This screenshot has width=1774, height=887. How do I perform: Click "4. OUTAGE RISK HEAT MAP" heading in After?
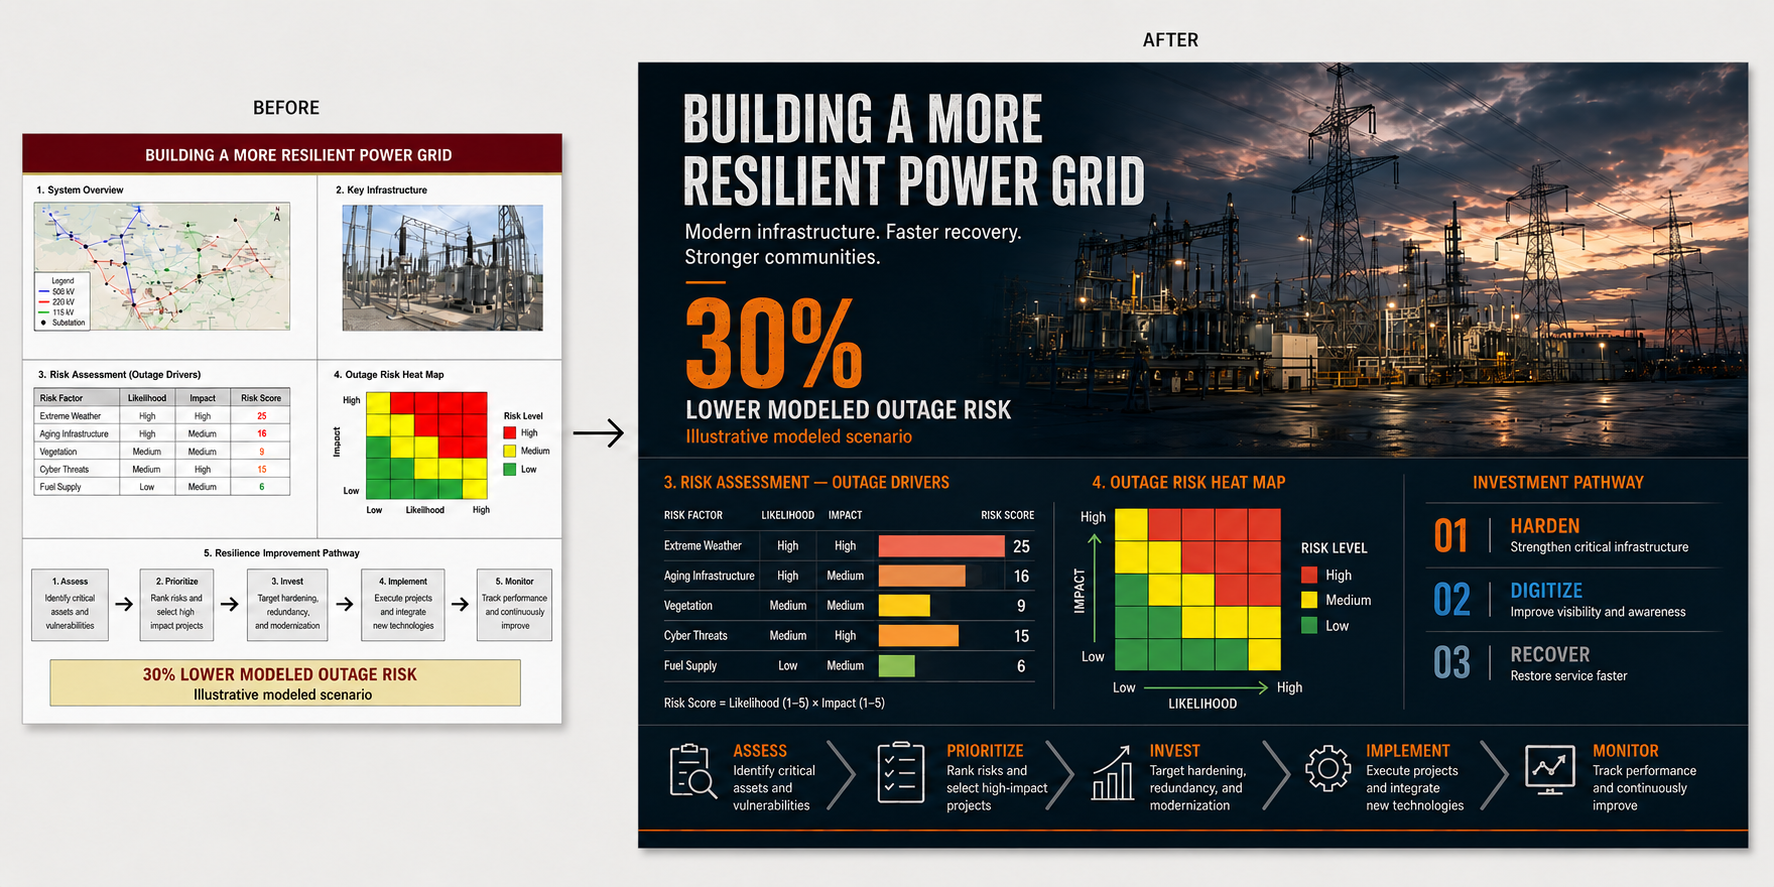1188,482
